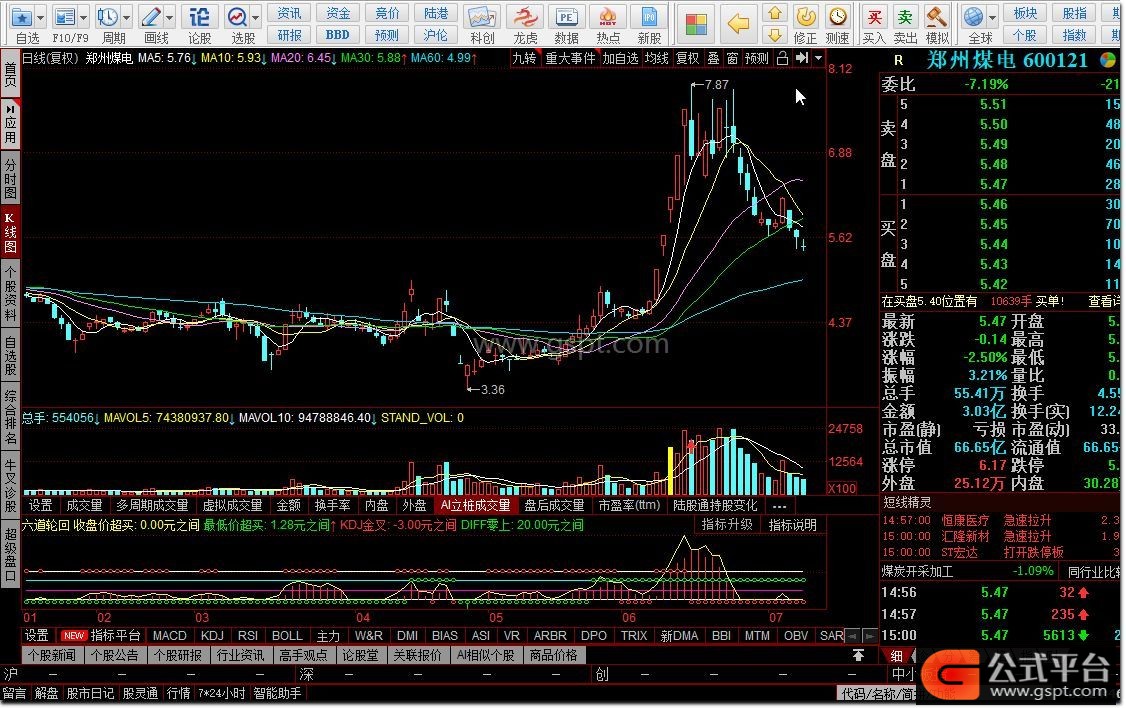Click the red 买入 buy button
This screenshot has height=708, width=1126.
click(x=875, y=17)
